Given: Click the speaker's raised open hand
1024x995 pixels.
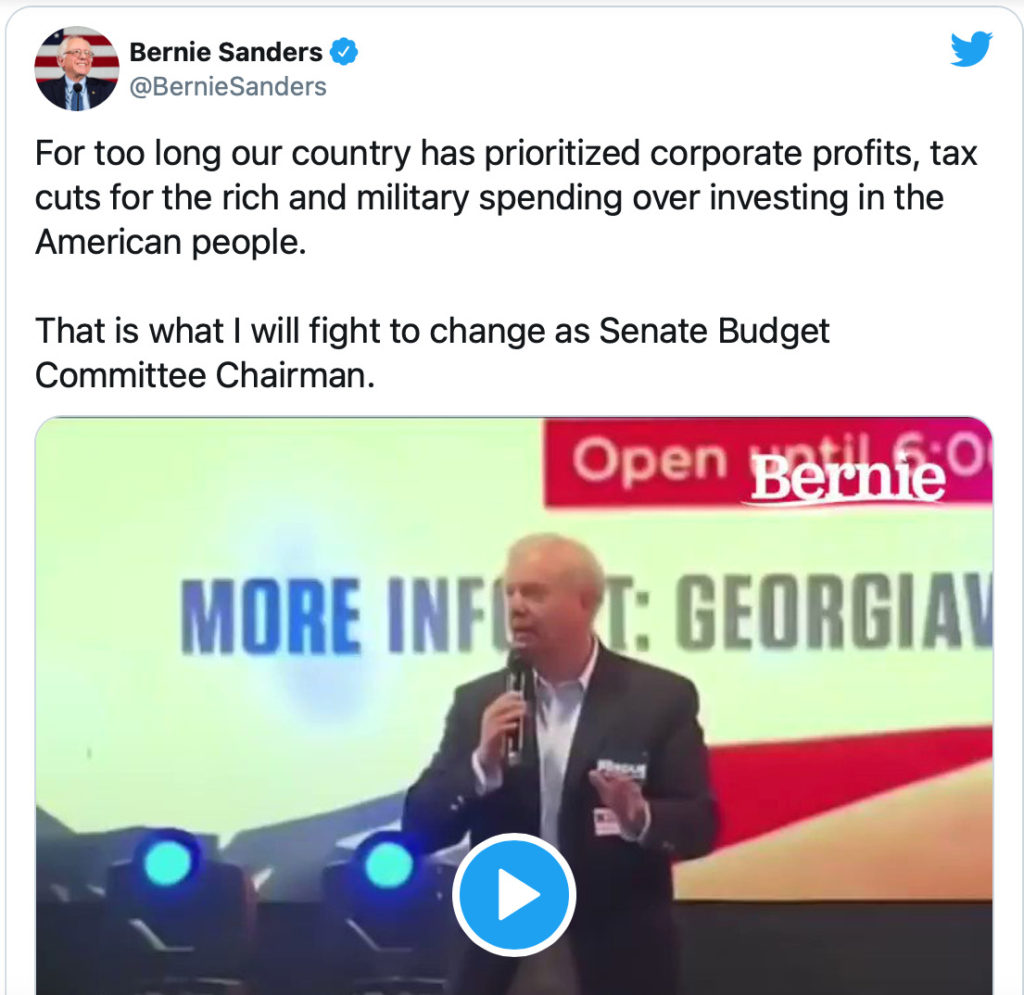Looking at the screenshot, I should coord(618,802).
